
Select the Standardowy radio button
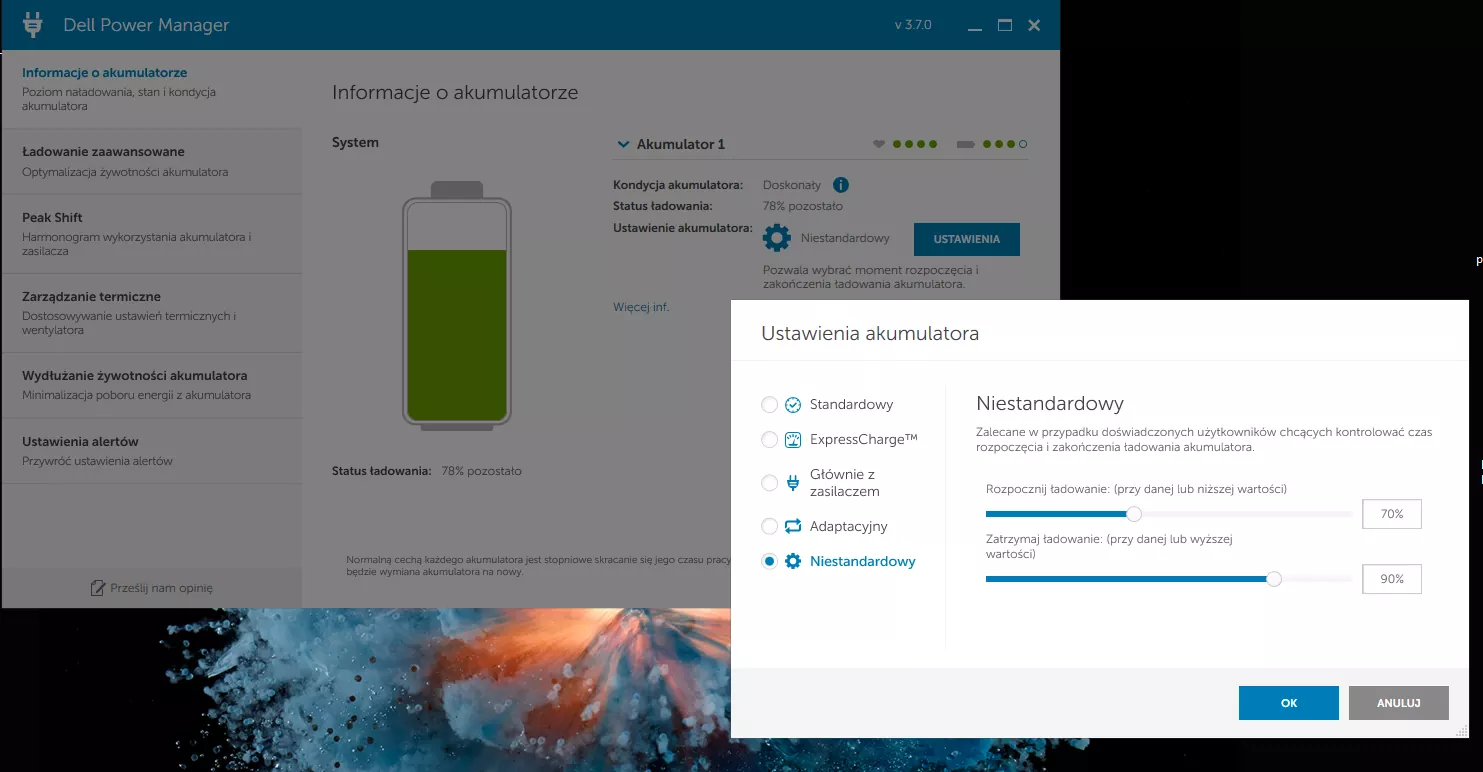(769, 405)
